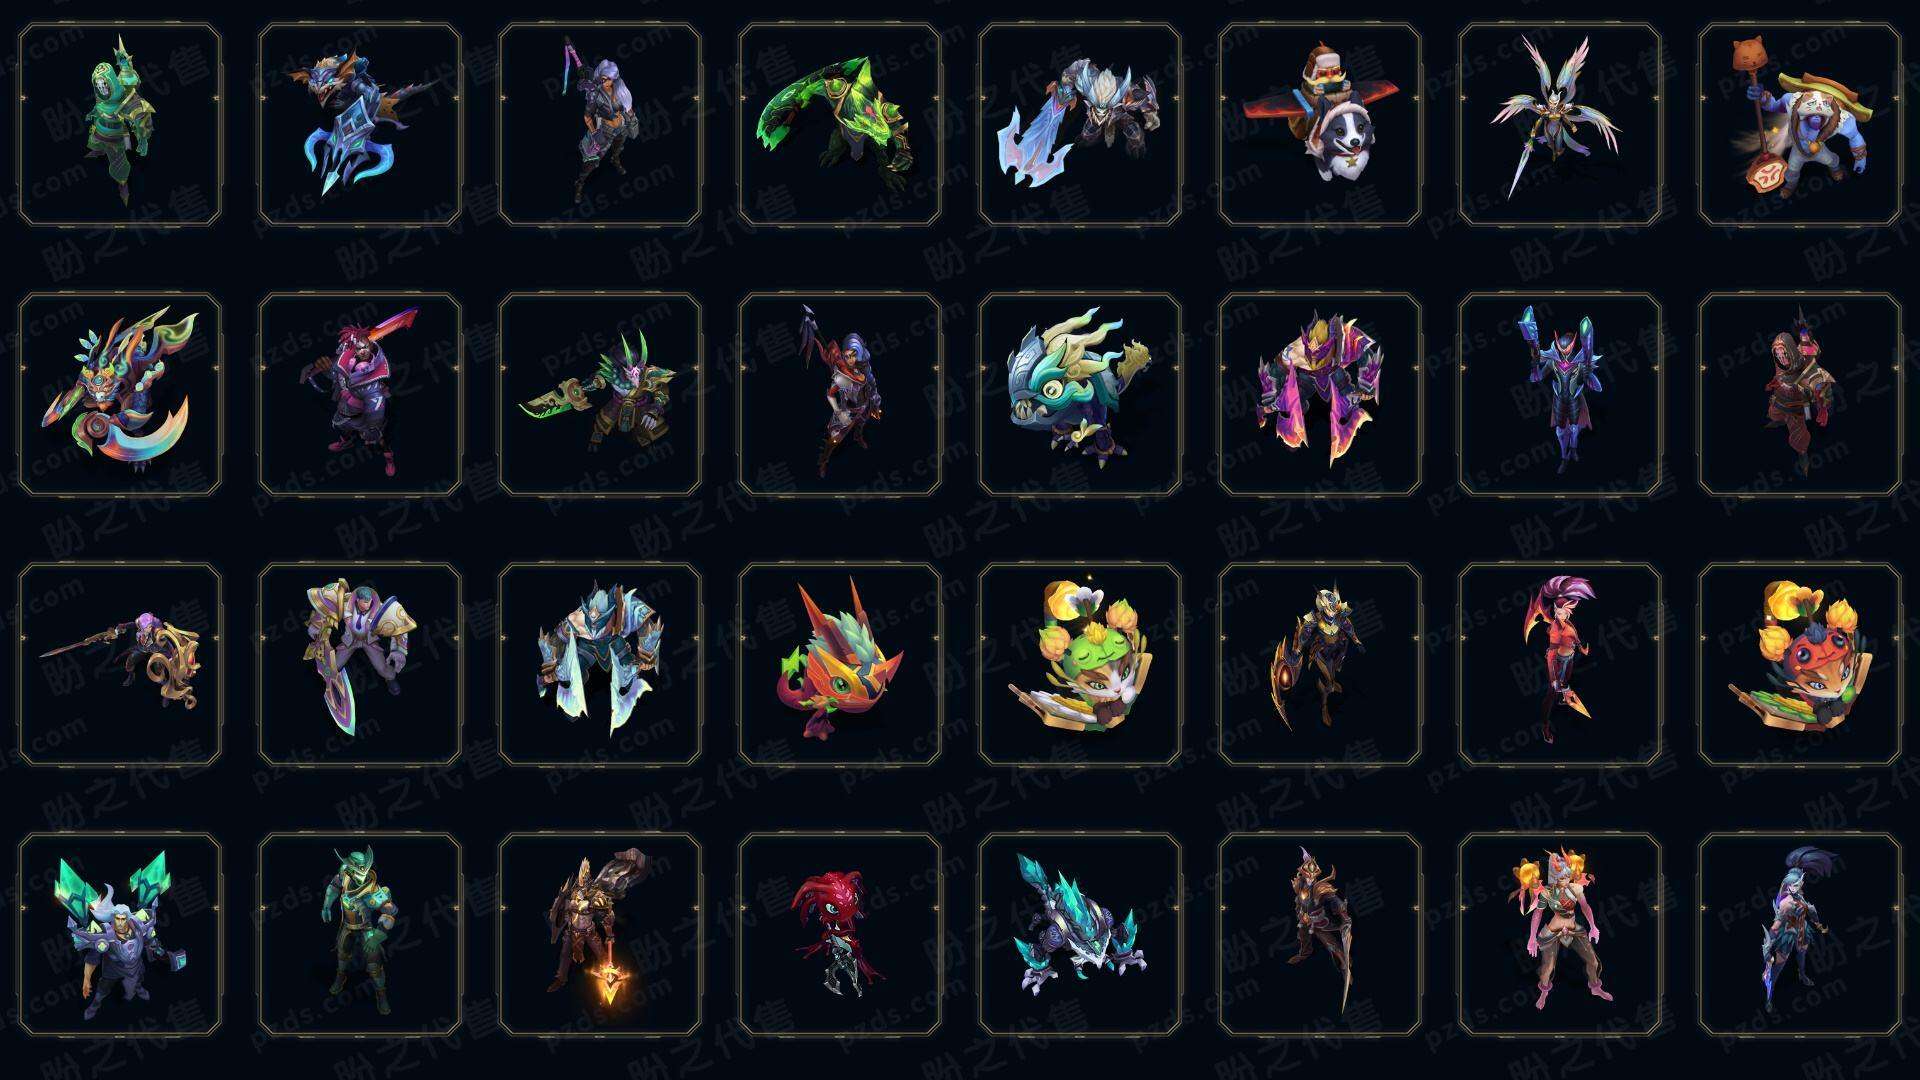Pick the rainbow scythe masked champion
The width and height of the screenshot is (1920, 1080).
[x=120, y=394]
